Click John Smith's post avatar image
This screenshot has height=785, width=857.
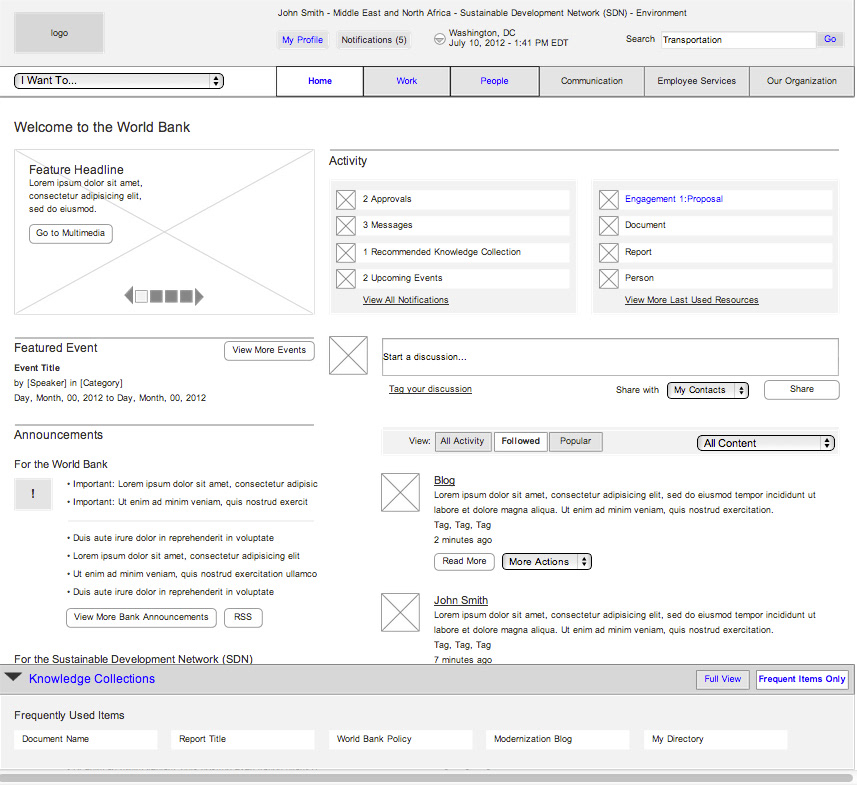click(401, 612)
